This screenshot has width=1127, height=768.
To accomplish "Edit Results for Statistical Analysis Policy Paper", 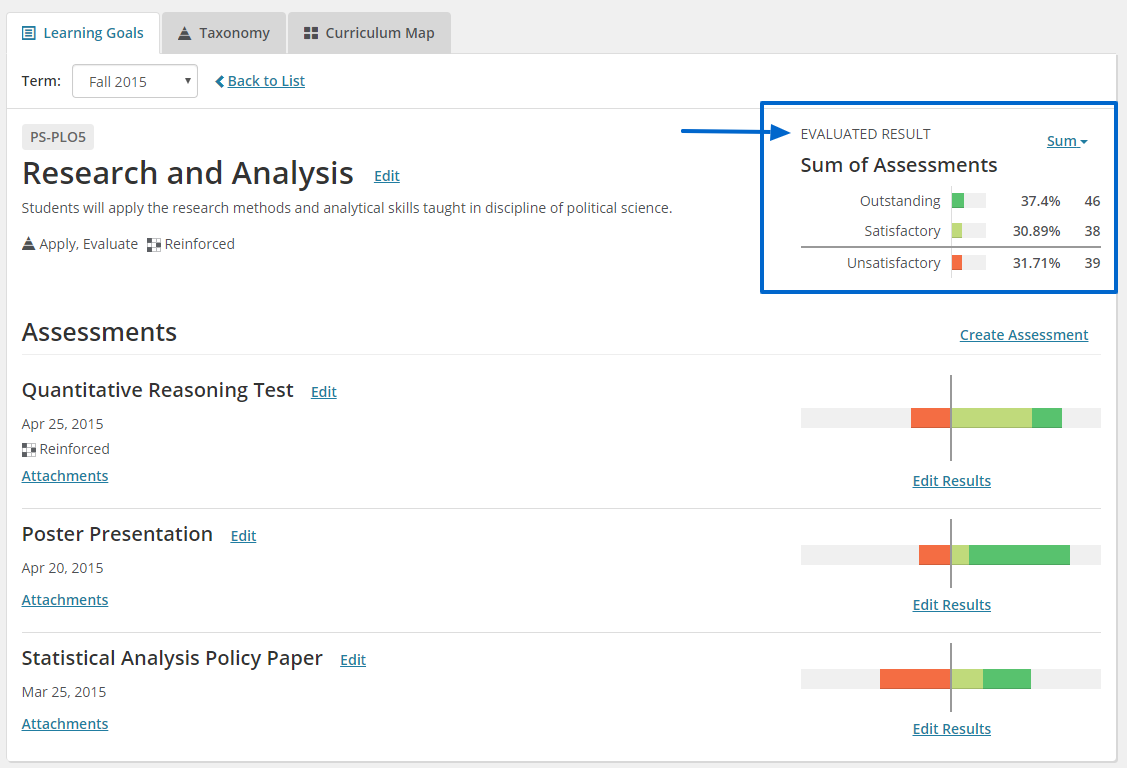I will (952, 728).
